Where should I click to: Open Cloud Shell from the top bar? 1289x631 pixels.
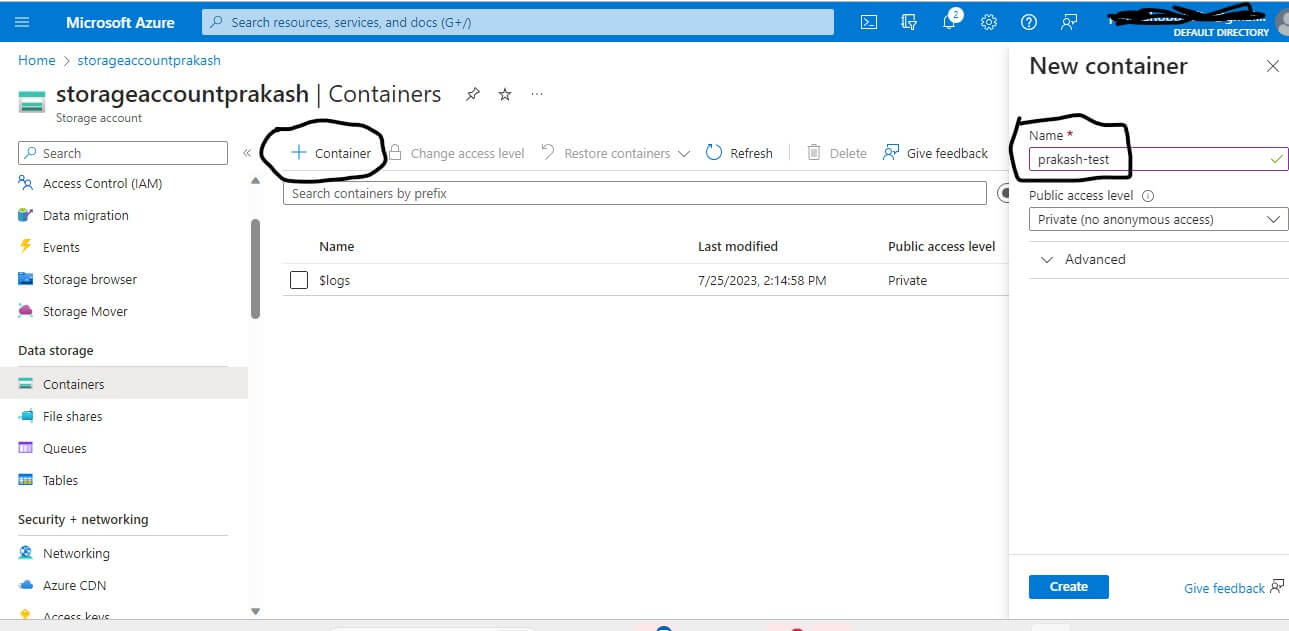[869, 22]
